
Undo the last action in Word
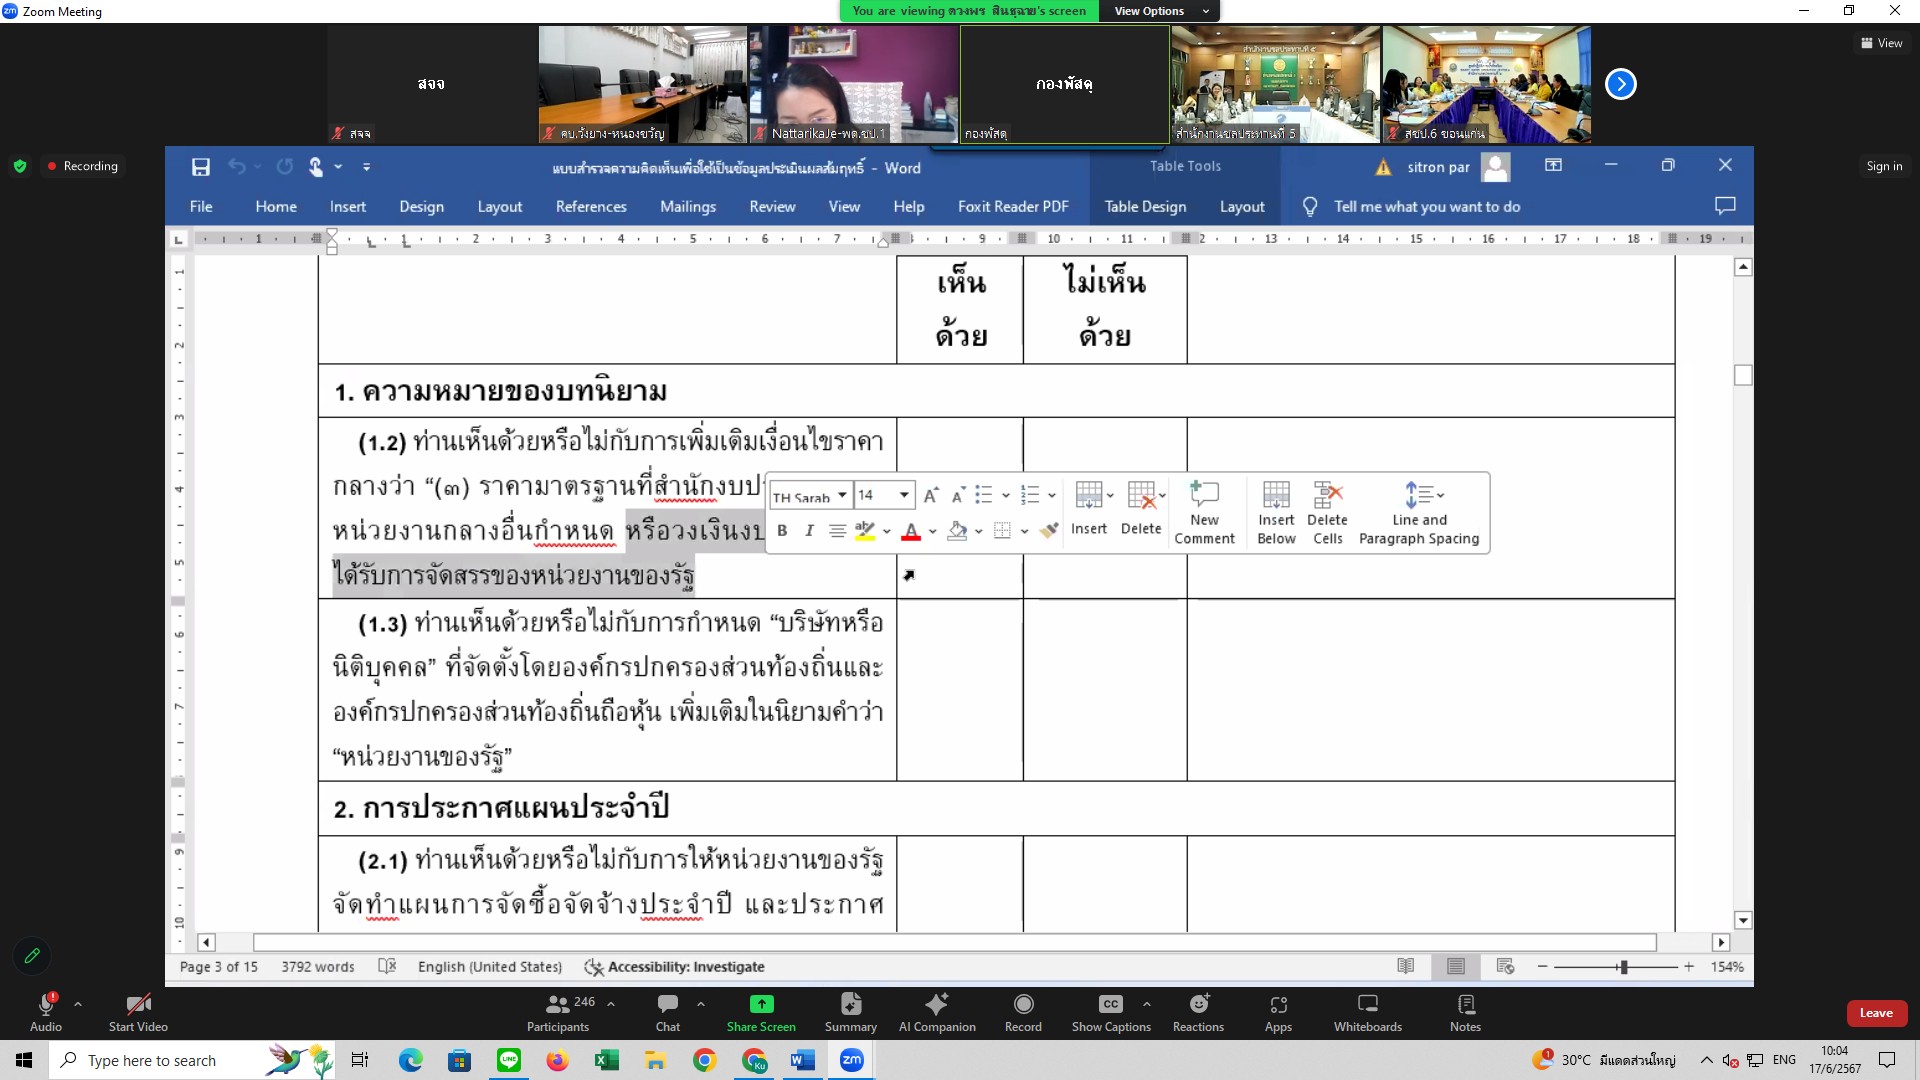(237, 167)
